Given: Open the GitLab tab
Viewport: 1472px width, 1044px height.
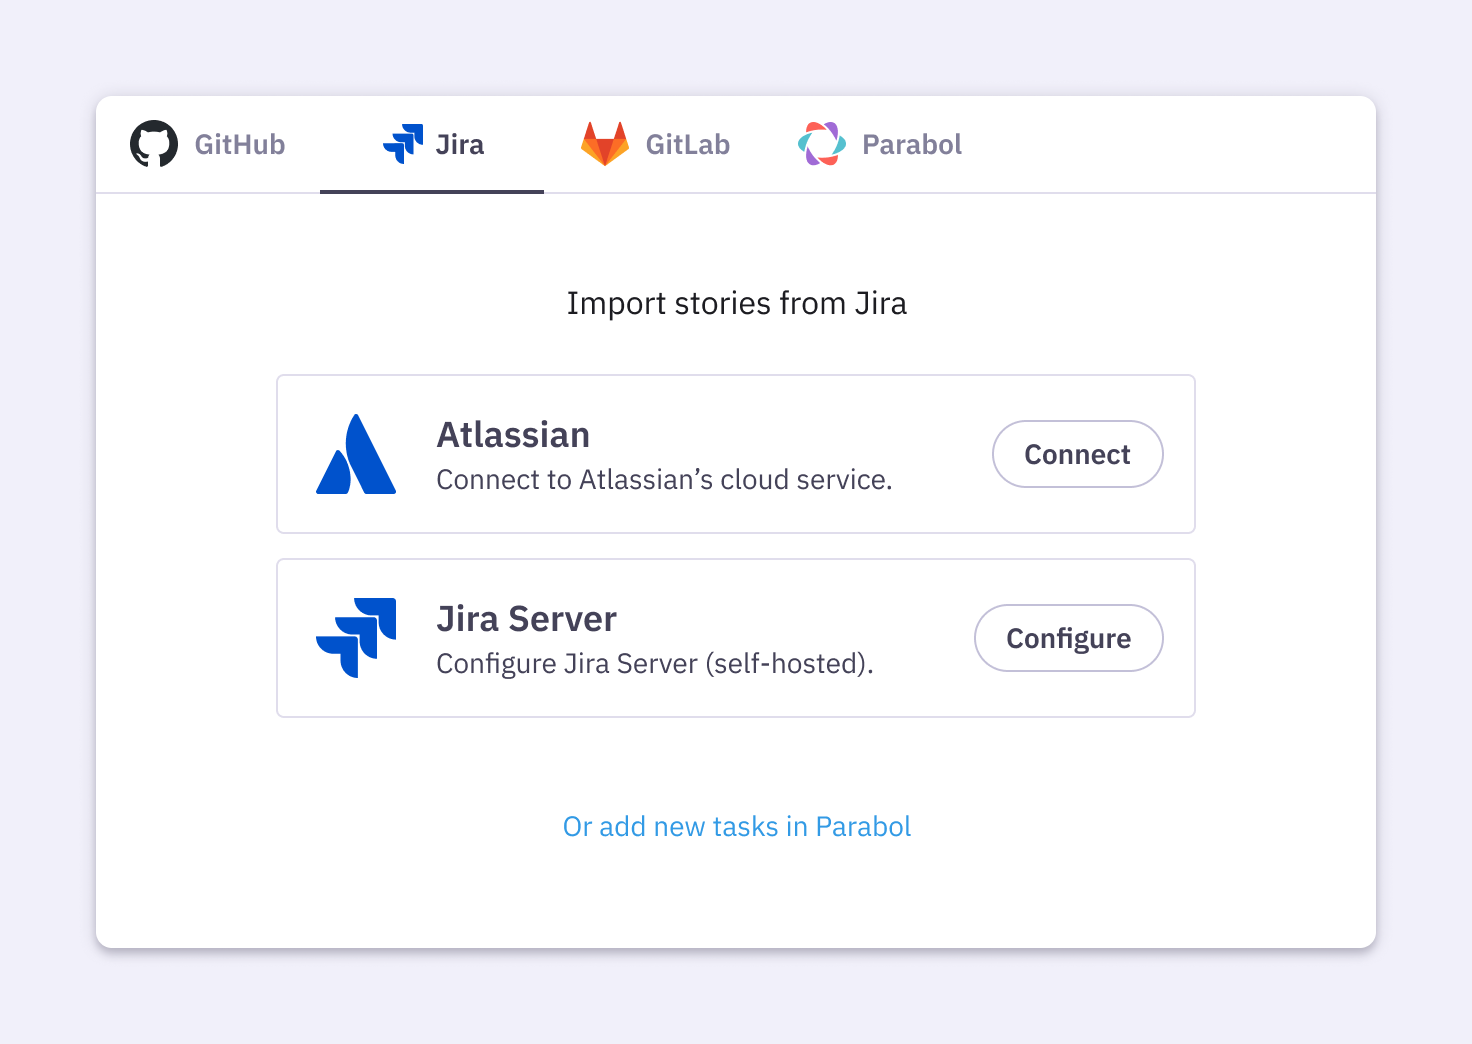Looking at the screenshot, I should click(656, 143).
